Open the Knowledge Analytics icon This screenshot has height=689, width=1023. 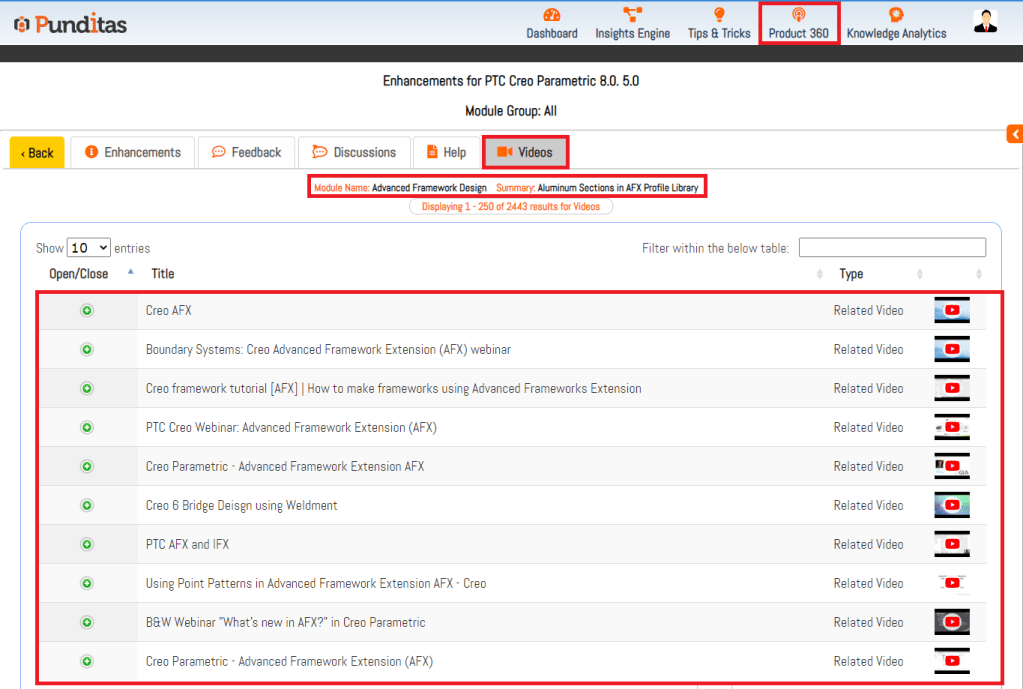(x=896, y=16)
